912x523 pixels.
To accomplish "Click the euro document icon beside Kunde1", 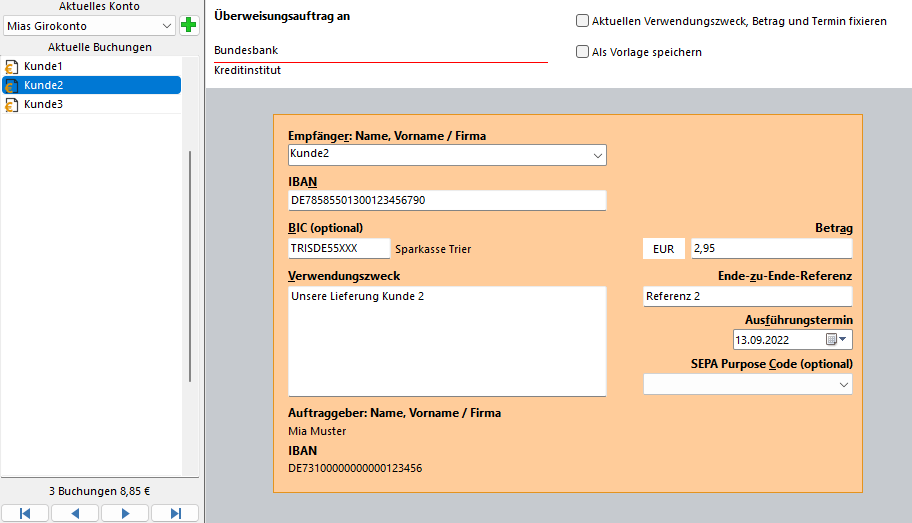I will click(x=11, y=66).
